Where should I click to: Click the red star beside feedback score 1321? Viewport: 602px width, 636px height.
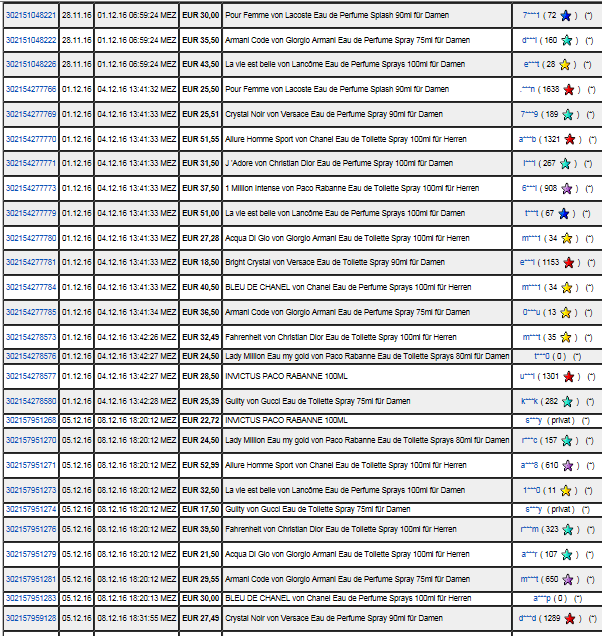pos(570,140)
